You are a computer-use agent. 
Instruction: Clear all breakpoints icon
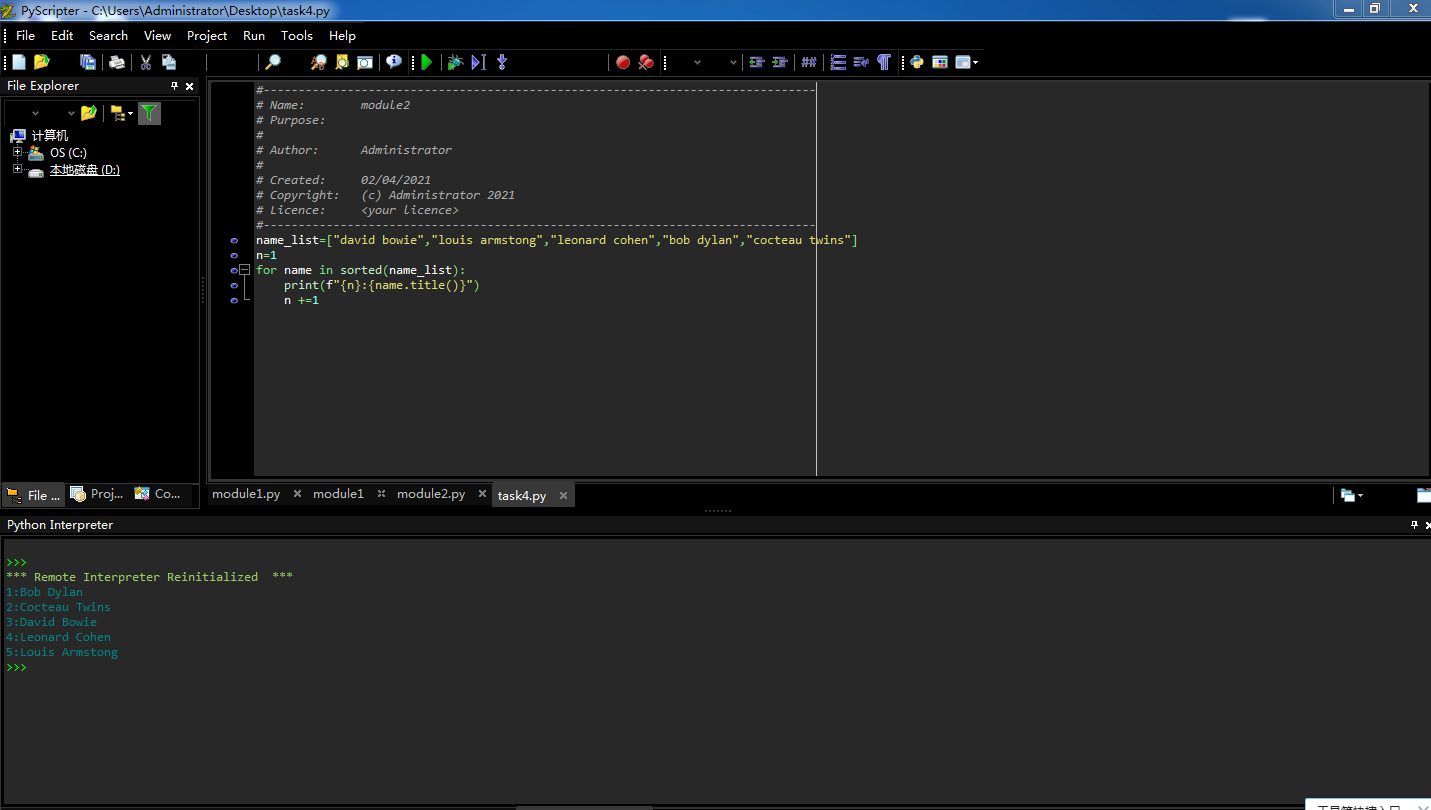(x=646, y=62)
